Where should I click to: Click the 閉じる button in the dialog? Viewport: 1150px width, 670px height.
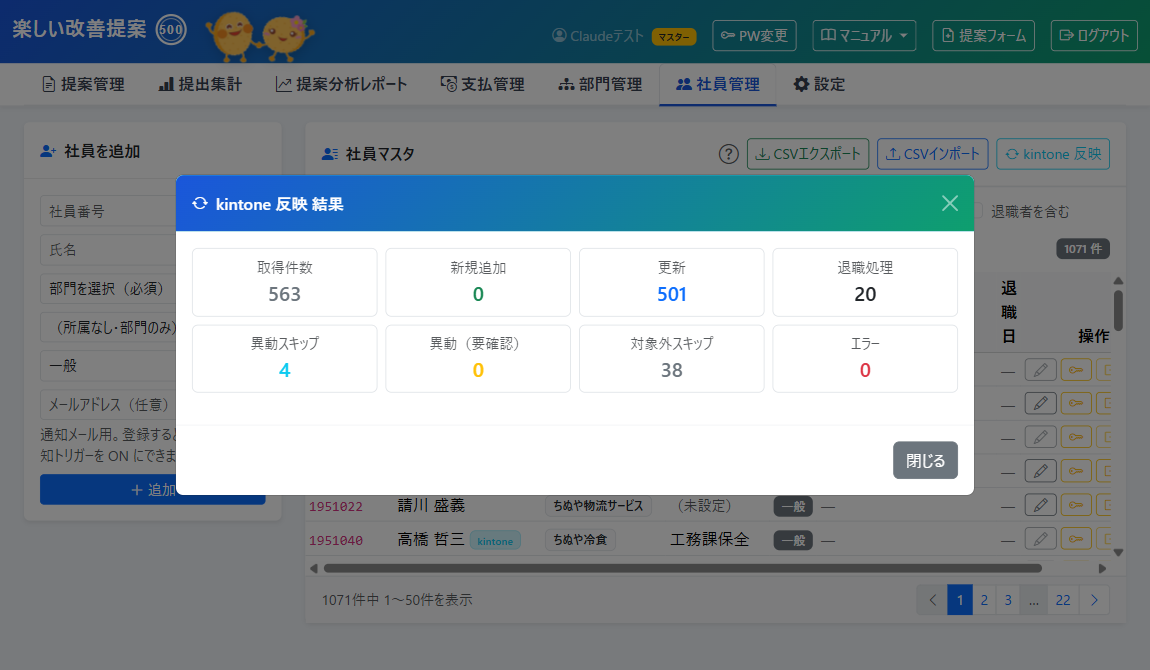click(925, 460)
